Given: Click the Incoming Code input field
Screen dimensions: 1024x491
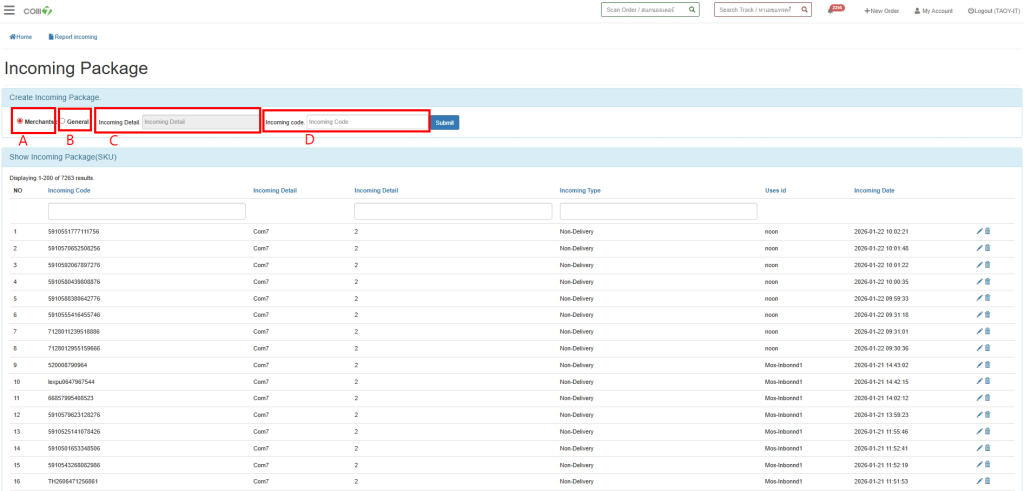Looking at the screenshot, I should [366, 122].
